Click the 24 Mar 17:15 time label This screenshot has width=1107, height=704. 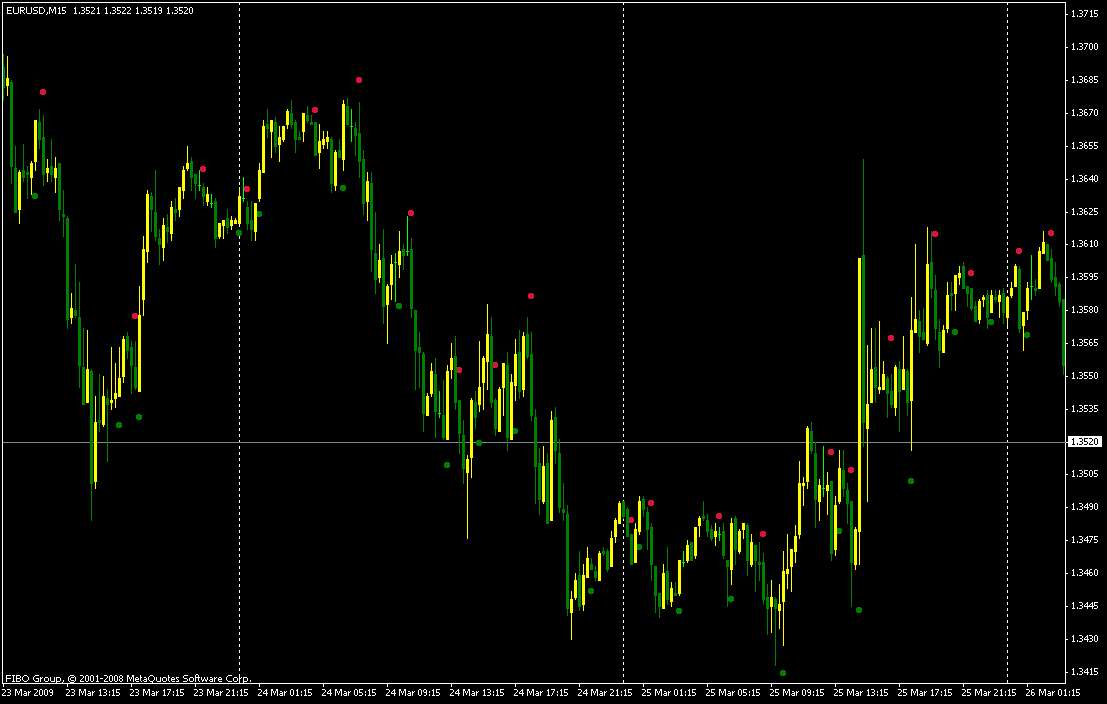(x=541, y=693)
